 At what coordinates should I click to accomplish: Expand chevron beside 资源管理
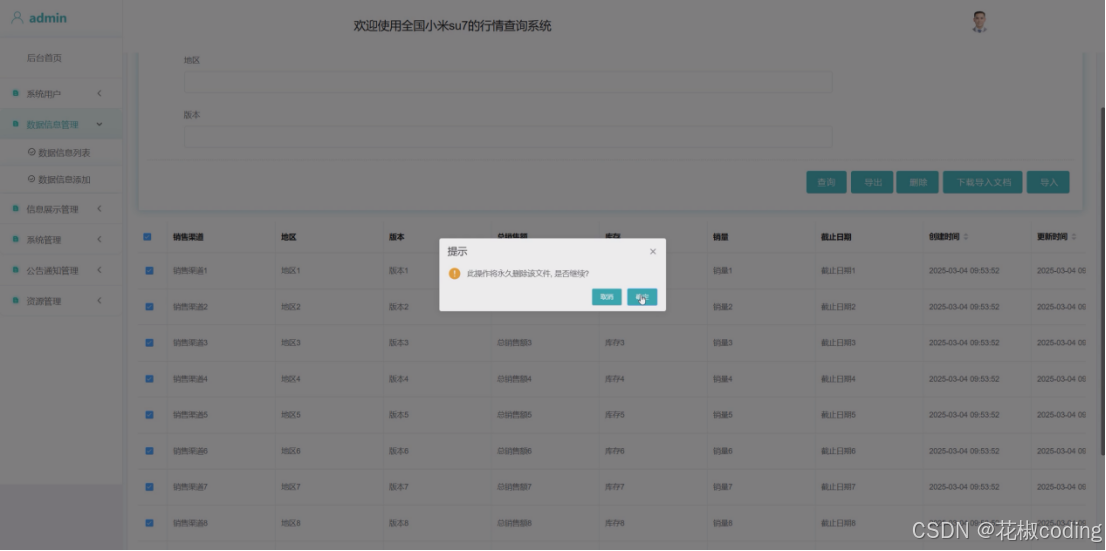99,301
